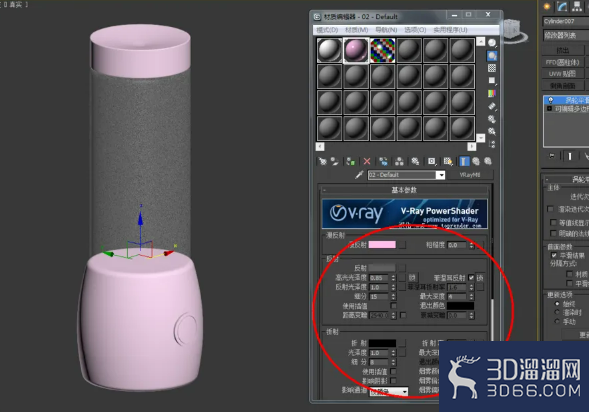
Task: Open Utilities (U) menu
Action: click(x=450, y=30)
